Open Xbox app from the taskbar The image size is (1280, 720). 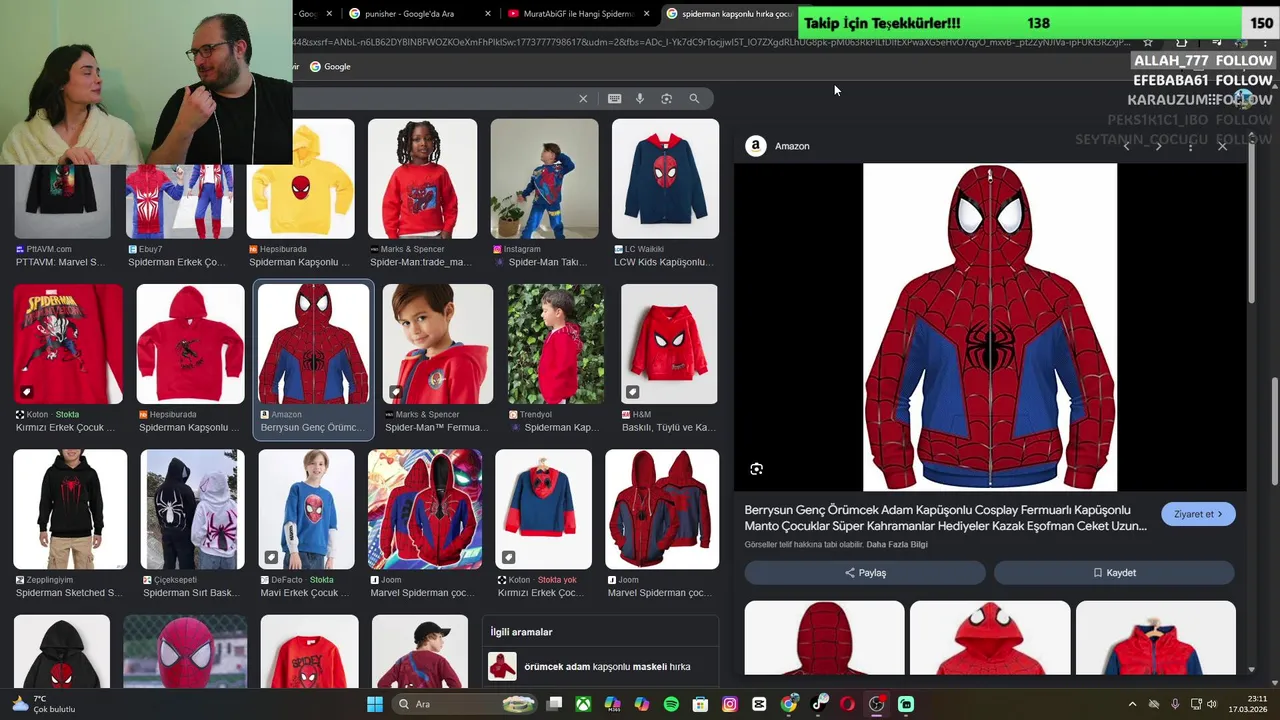[583, 704]
